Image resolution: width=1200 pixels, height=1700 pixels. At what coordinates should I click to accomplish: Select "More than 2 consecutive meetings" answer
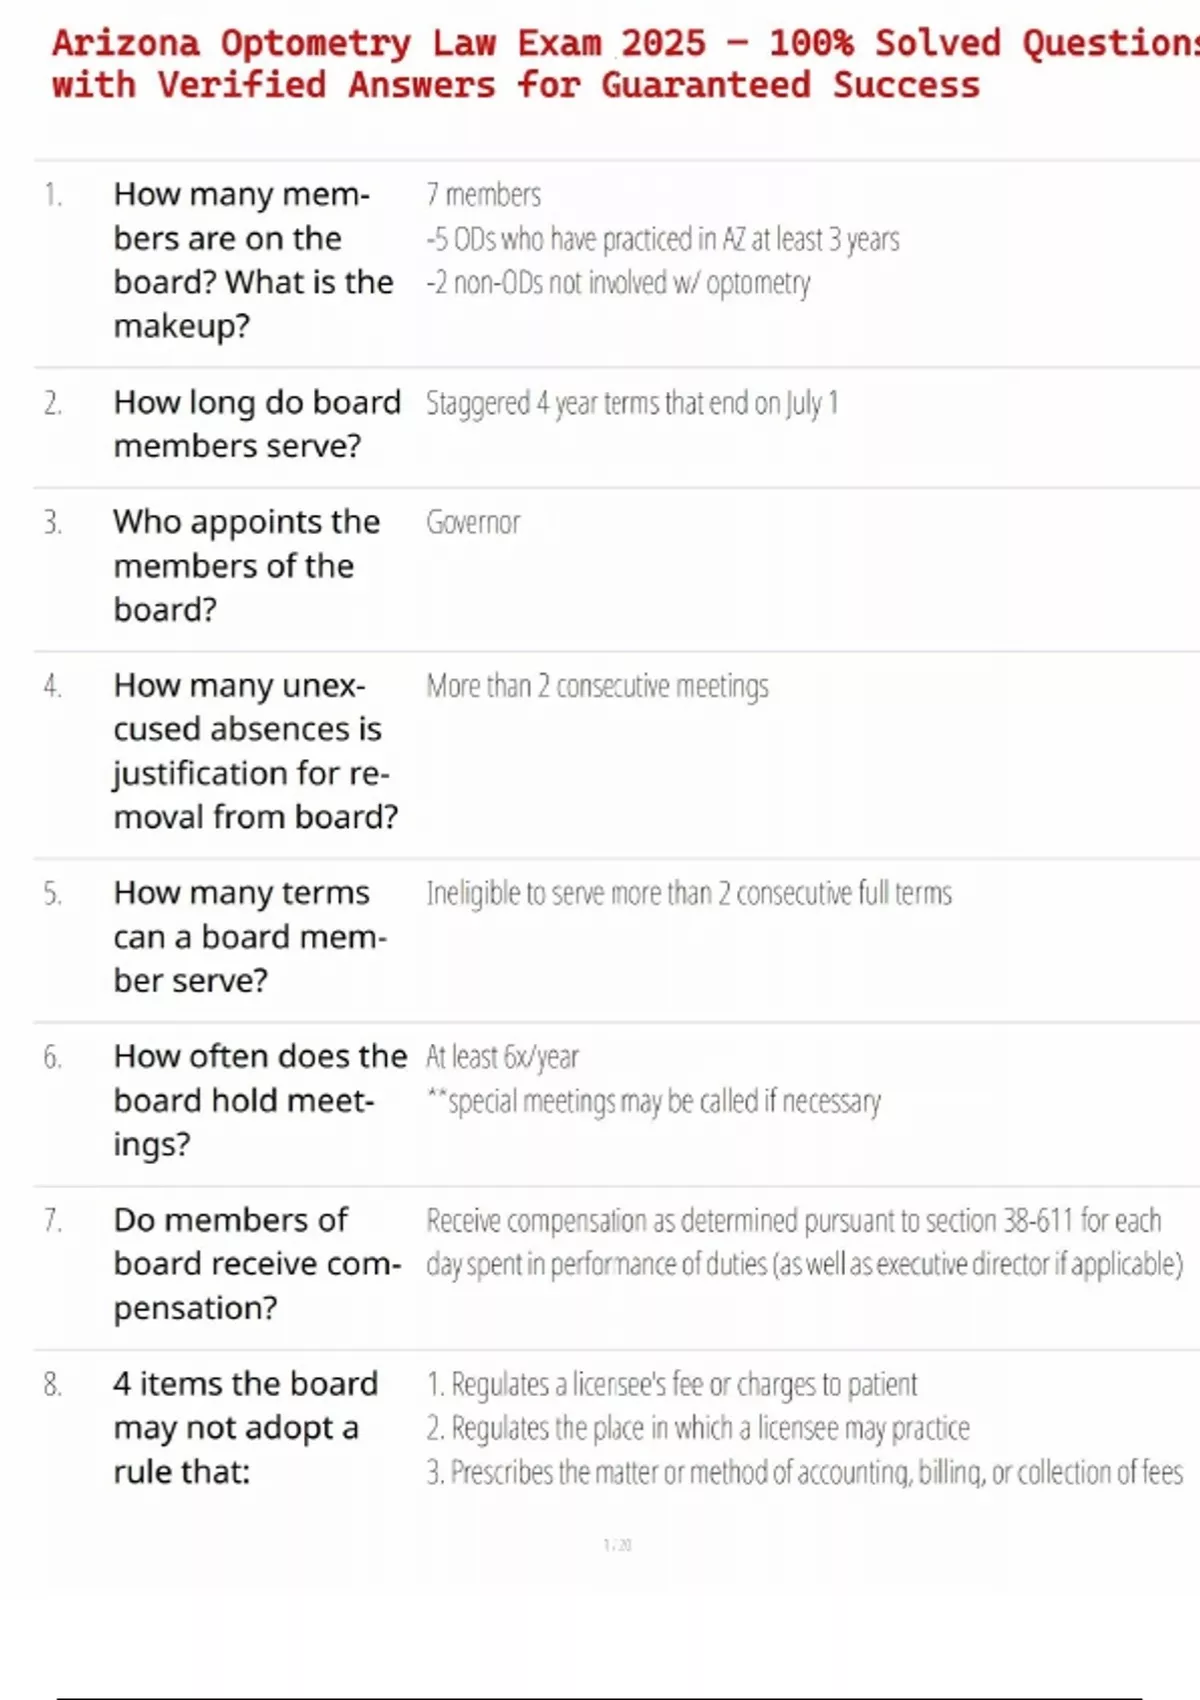597,687
